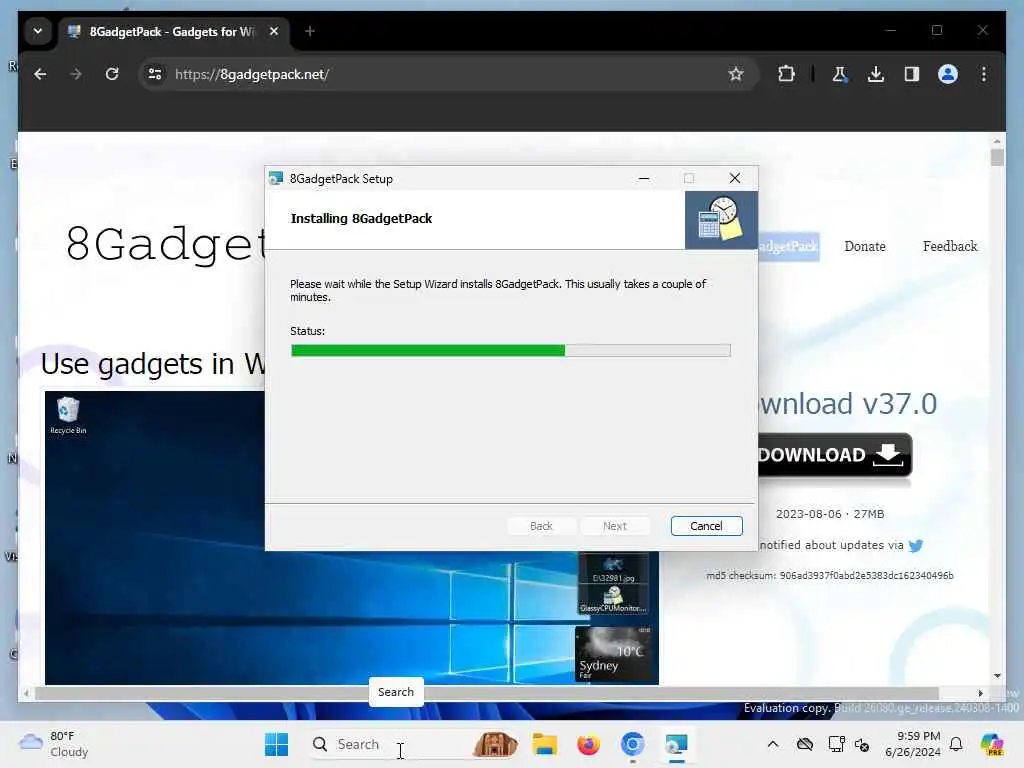The width and height of the screenshot is (1024, 768).
Task: Open the Twitter bird link
Action: pos(916,545)
